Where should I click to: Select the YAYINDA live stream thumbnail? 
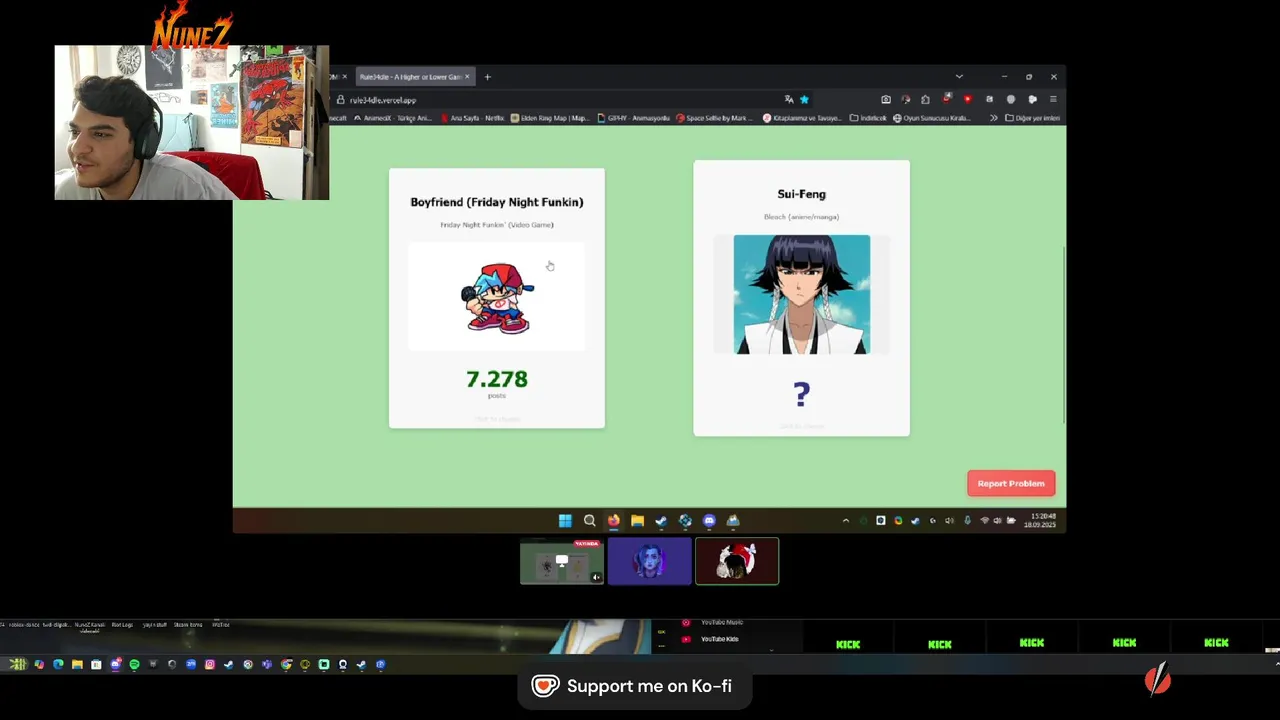(562, 561)
